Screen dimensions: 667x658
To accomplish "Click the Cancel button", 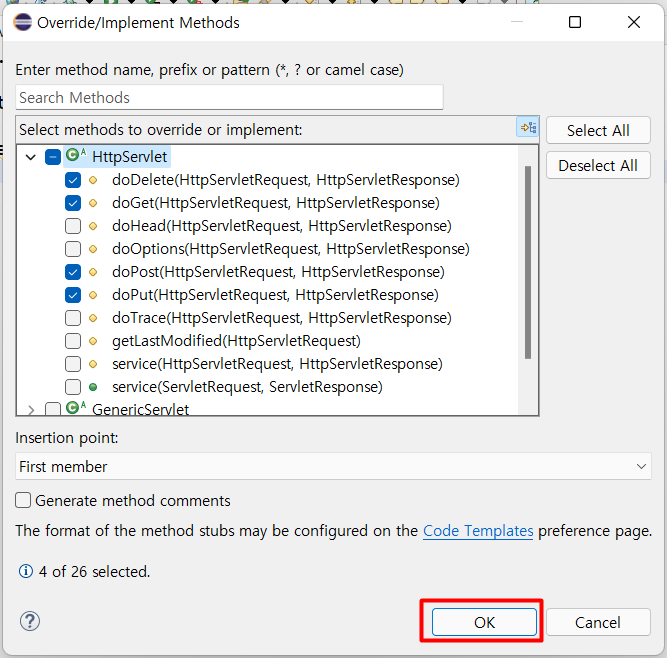I will pyautogui.click(x=598, y=622).
